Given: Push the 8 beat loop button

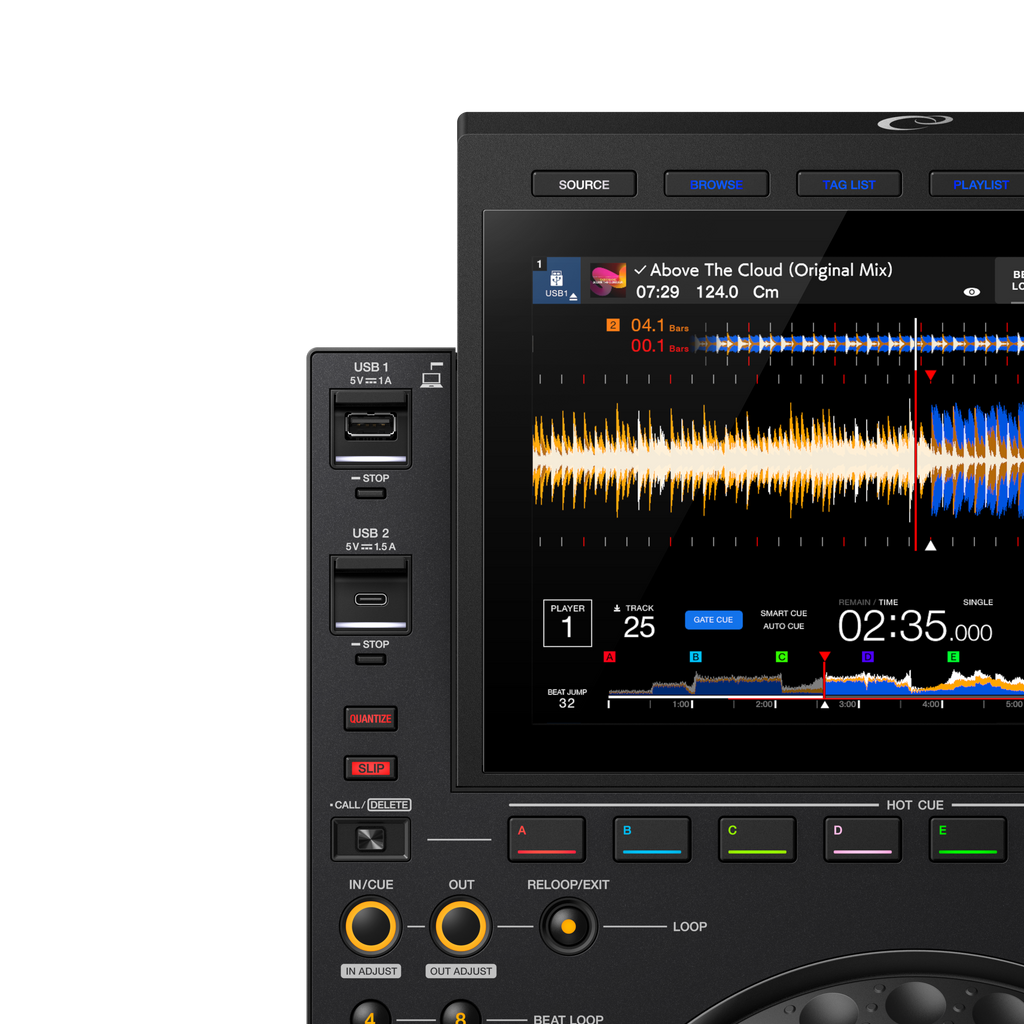Looking at the screenshot, I should (460, 1012).
